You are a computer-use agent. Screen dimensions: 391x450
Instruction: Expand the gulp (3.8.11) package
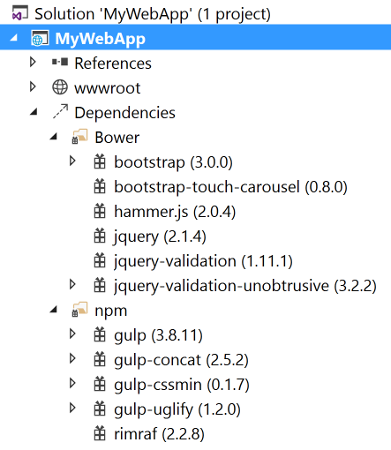pos(72,333)
